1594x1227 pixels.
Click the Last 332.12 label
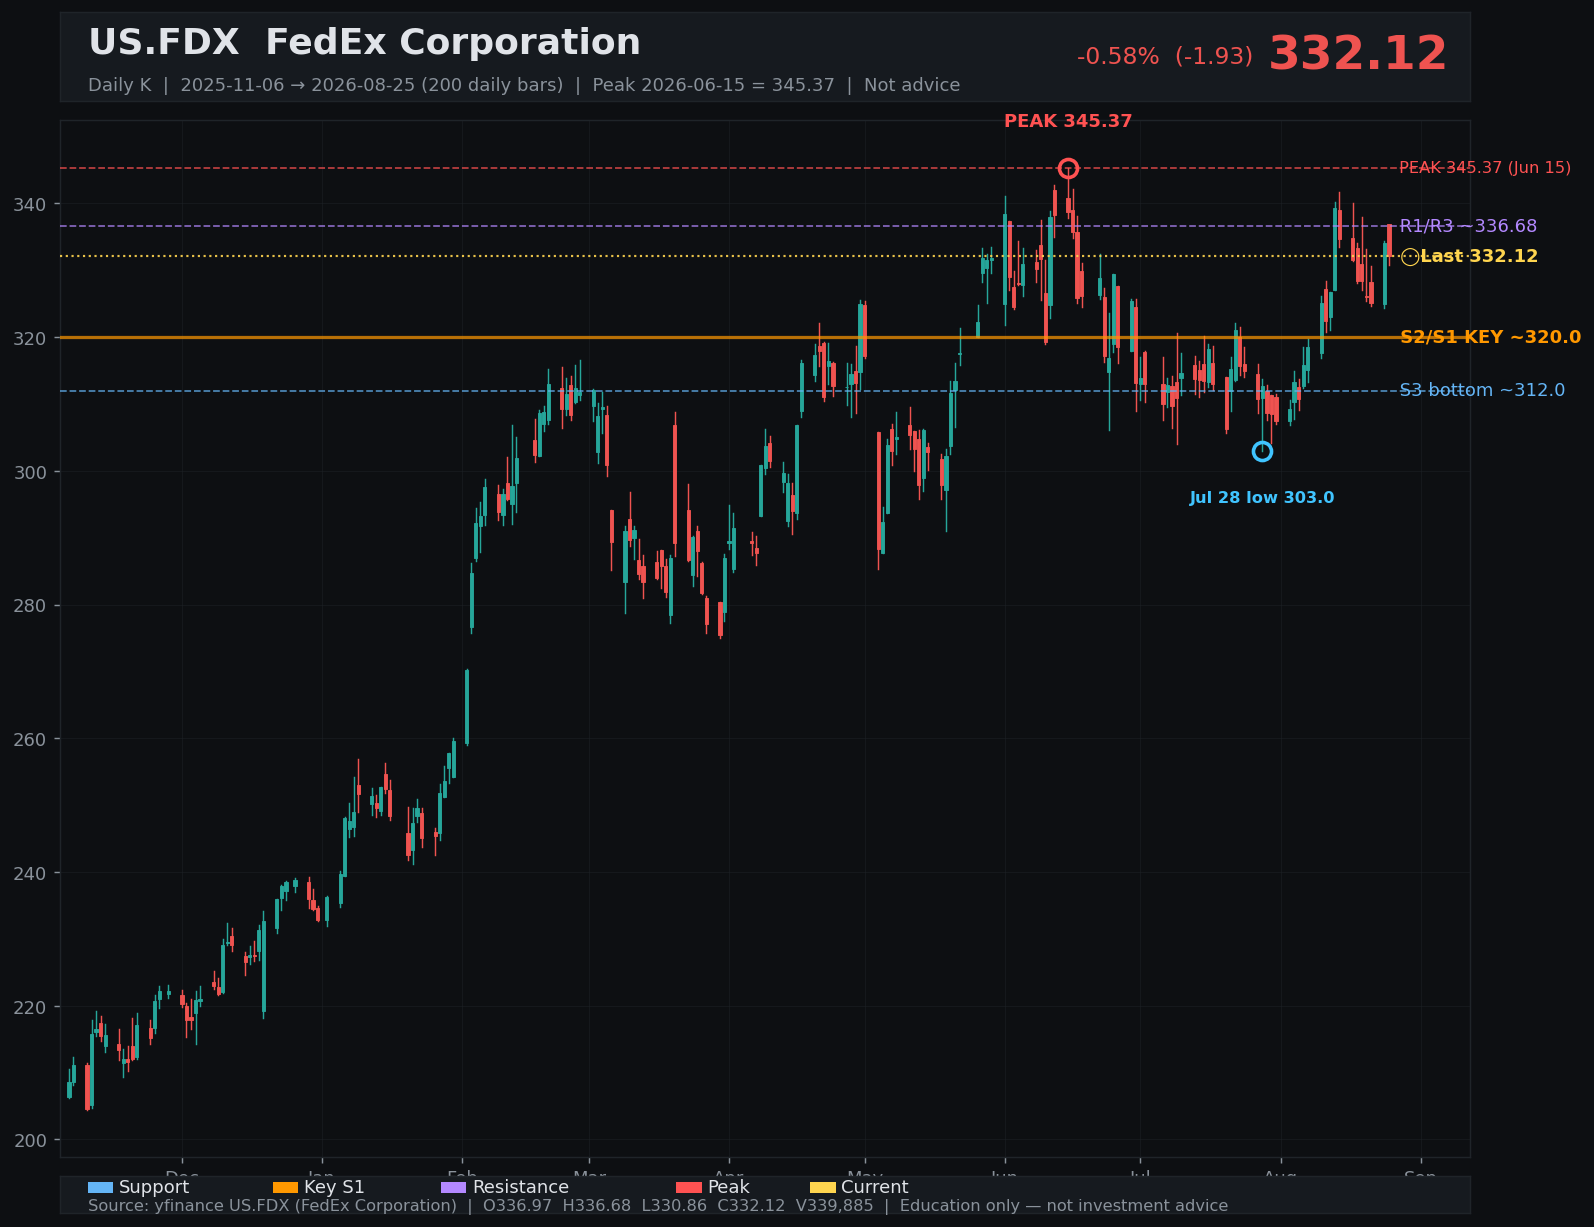[x=1479, y=257]
